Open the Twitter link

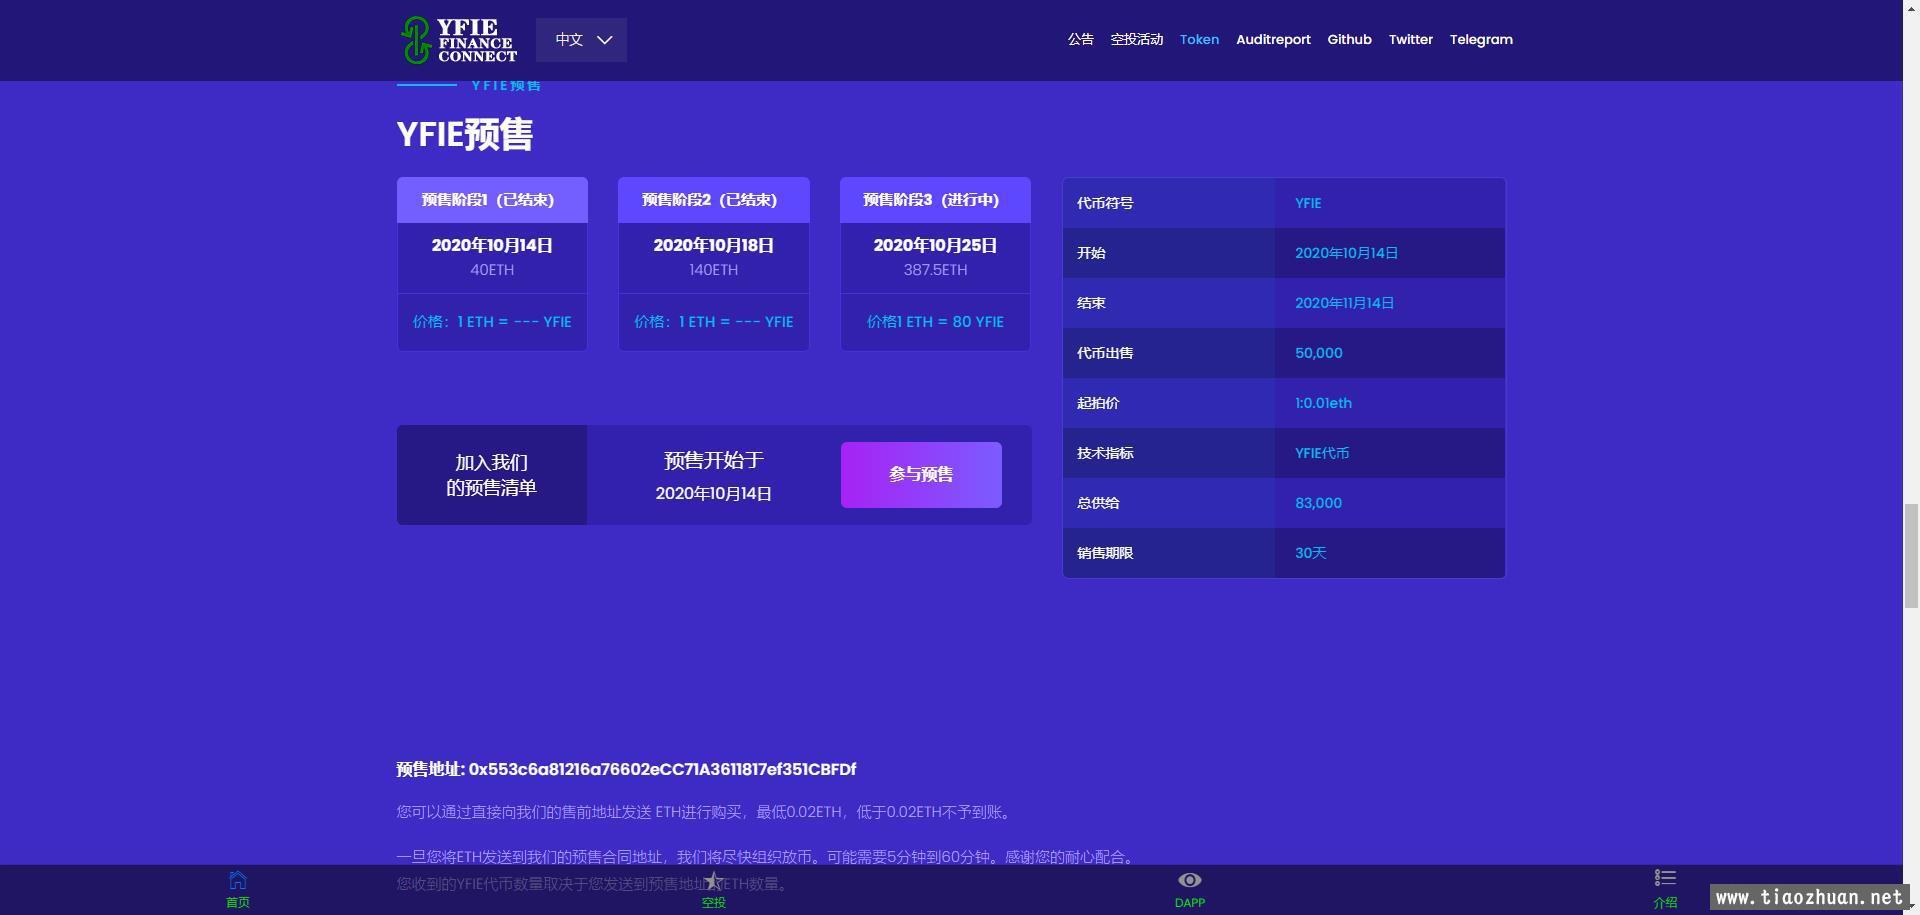[1410, 40]
